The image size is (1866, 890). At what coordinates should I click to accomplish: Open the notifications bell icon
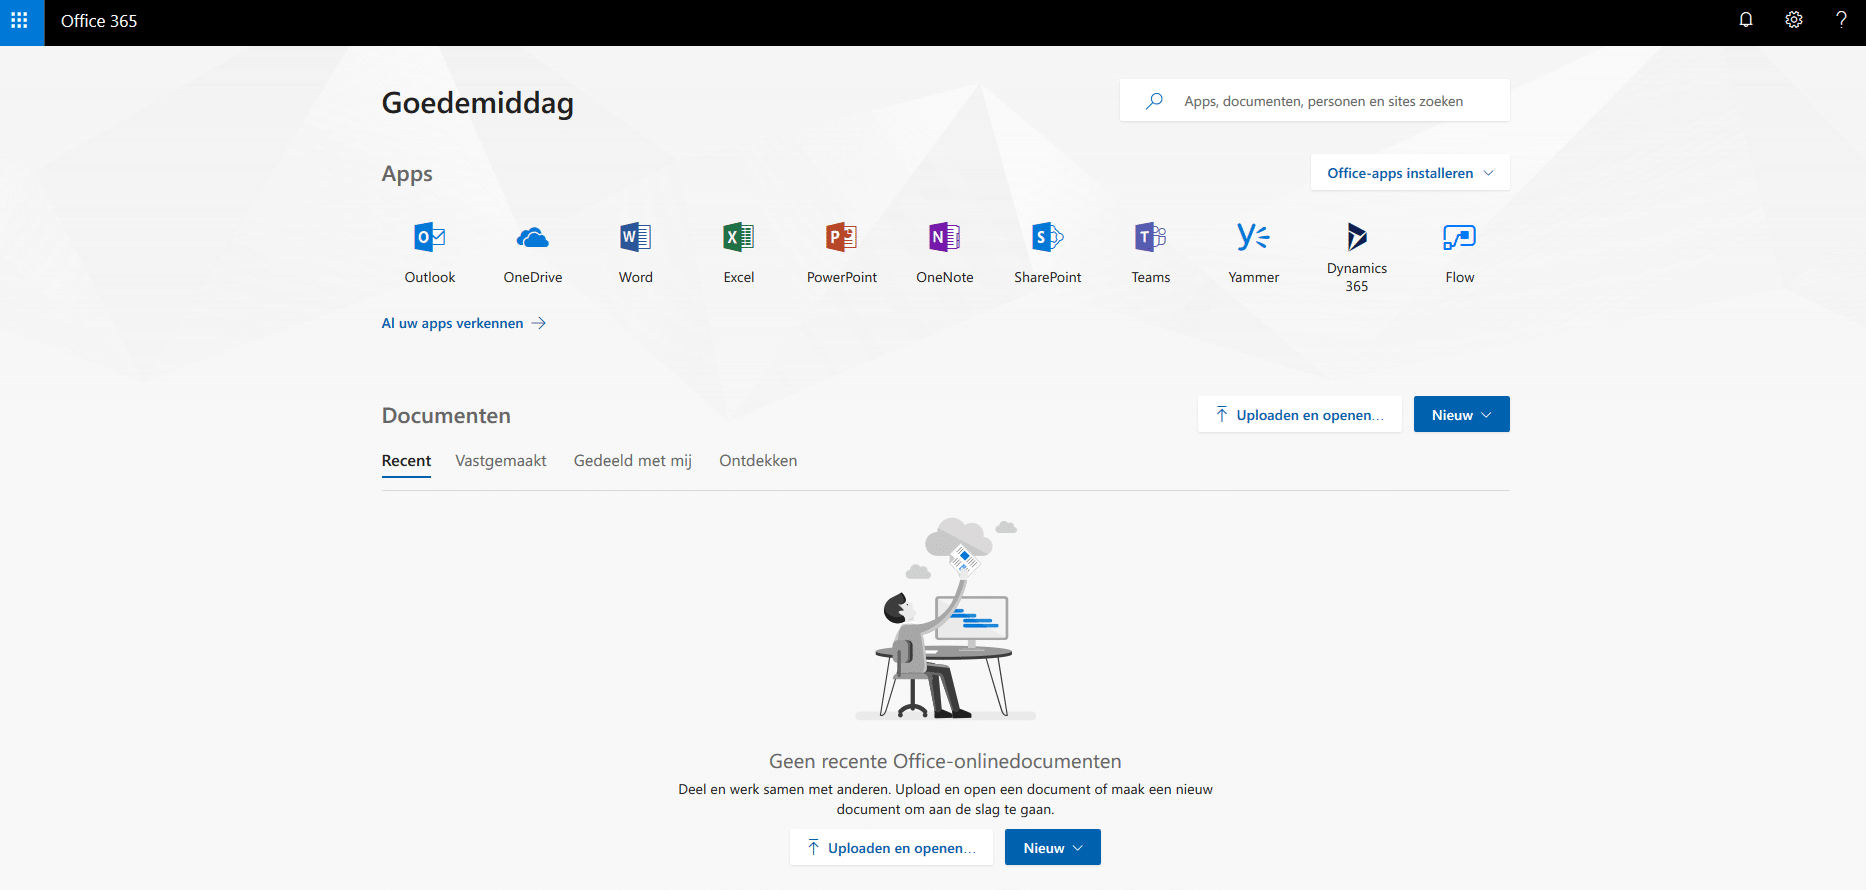[x=1746, y=20]
